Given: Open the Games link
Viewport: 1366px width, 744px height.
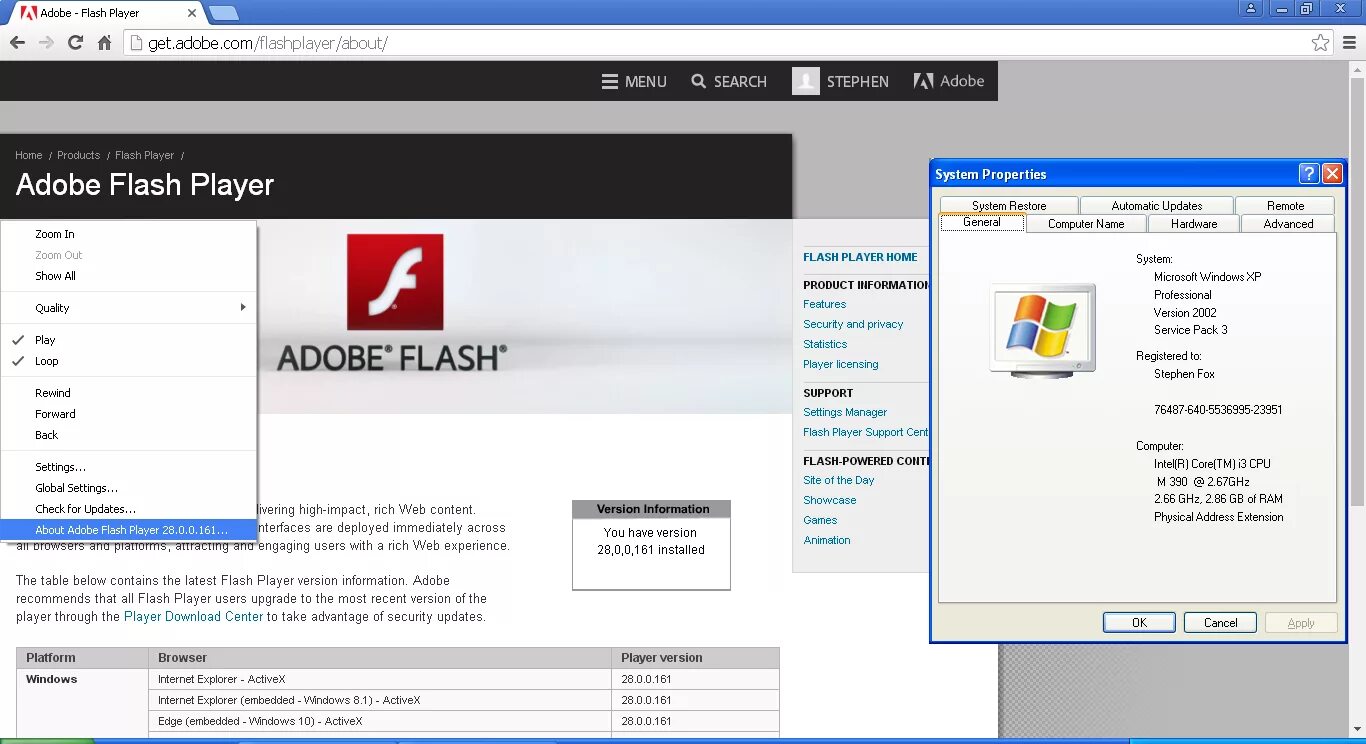Looking at the screenshot, I should 820,520.
